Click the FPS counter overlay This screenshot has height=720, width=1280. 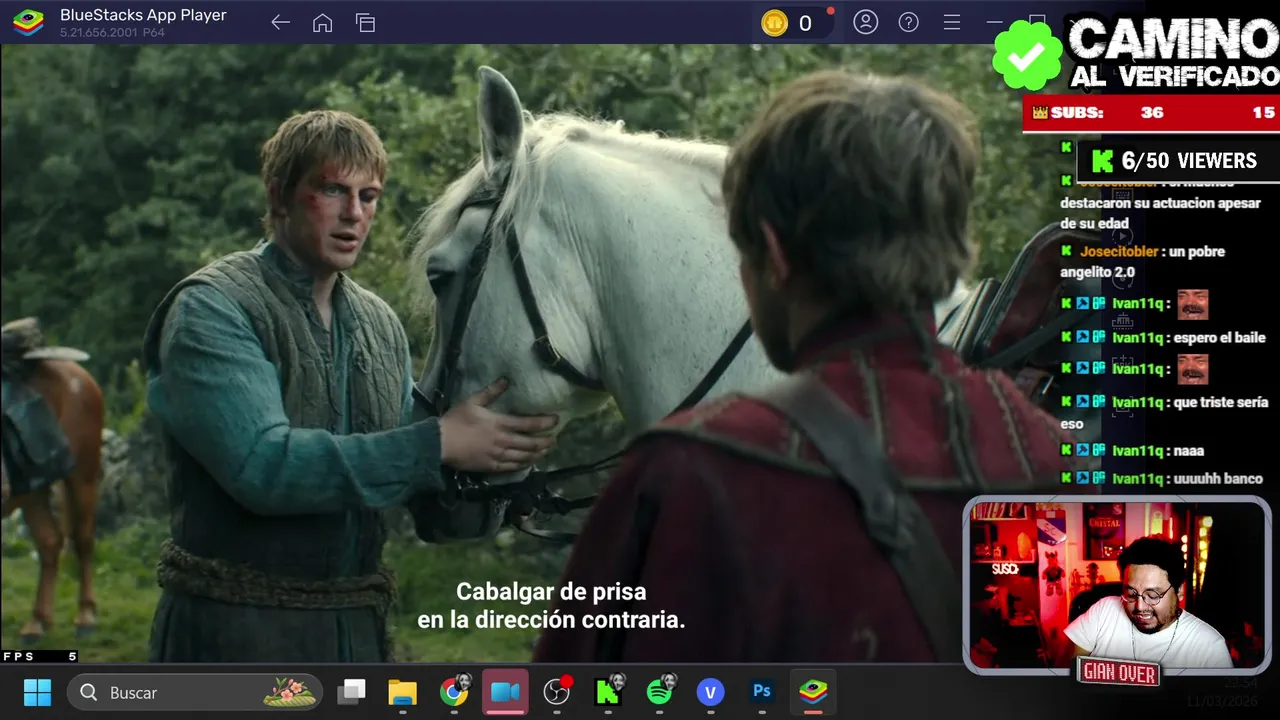pos(40,656)
